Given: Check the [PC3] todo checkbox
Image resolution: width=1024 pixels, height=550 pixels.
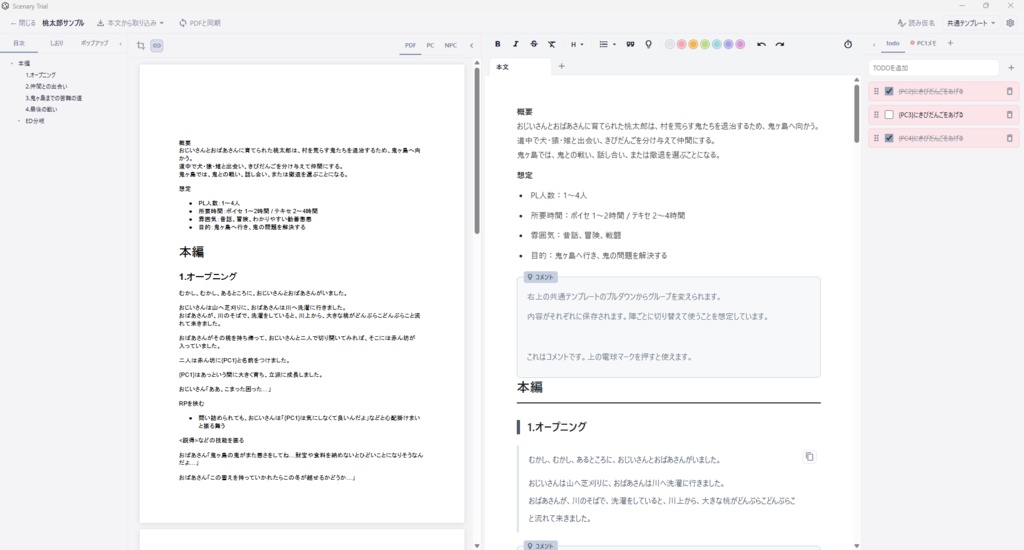Looking at the screenshot, I should tap(889, 115).
